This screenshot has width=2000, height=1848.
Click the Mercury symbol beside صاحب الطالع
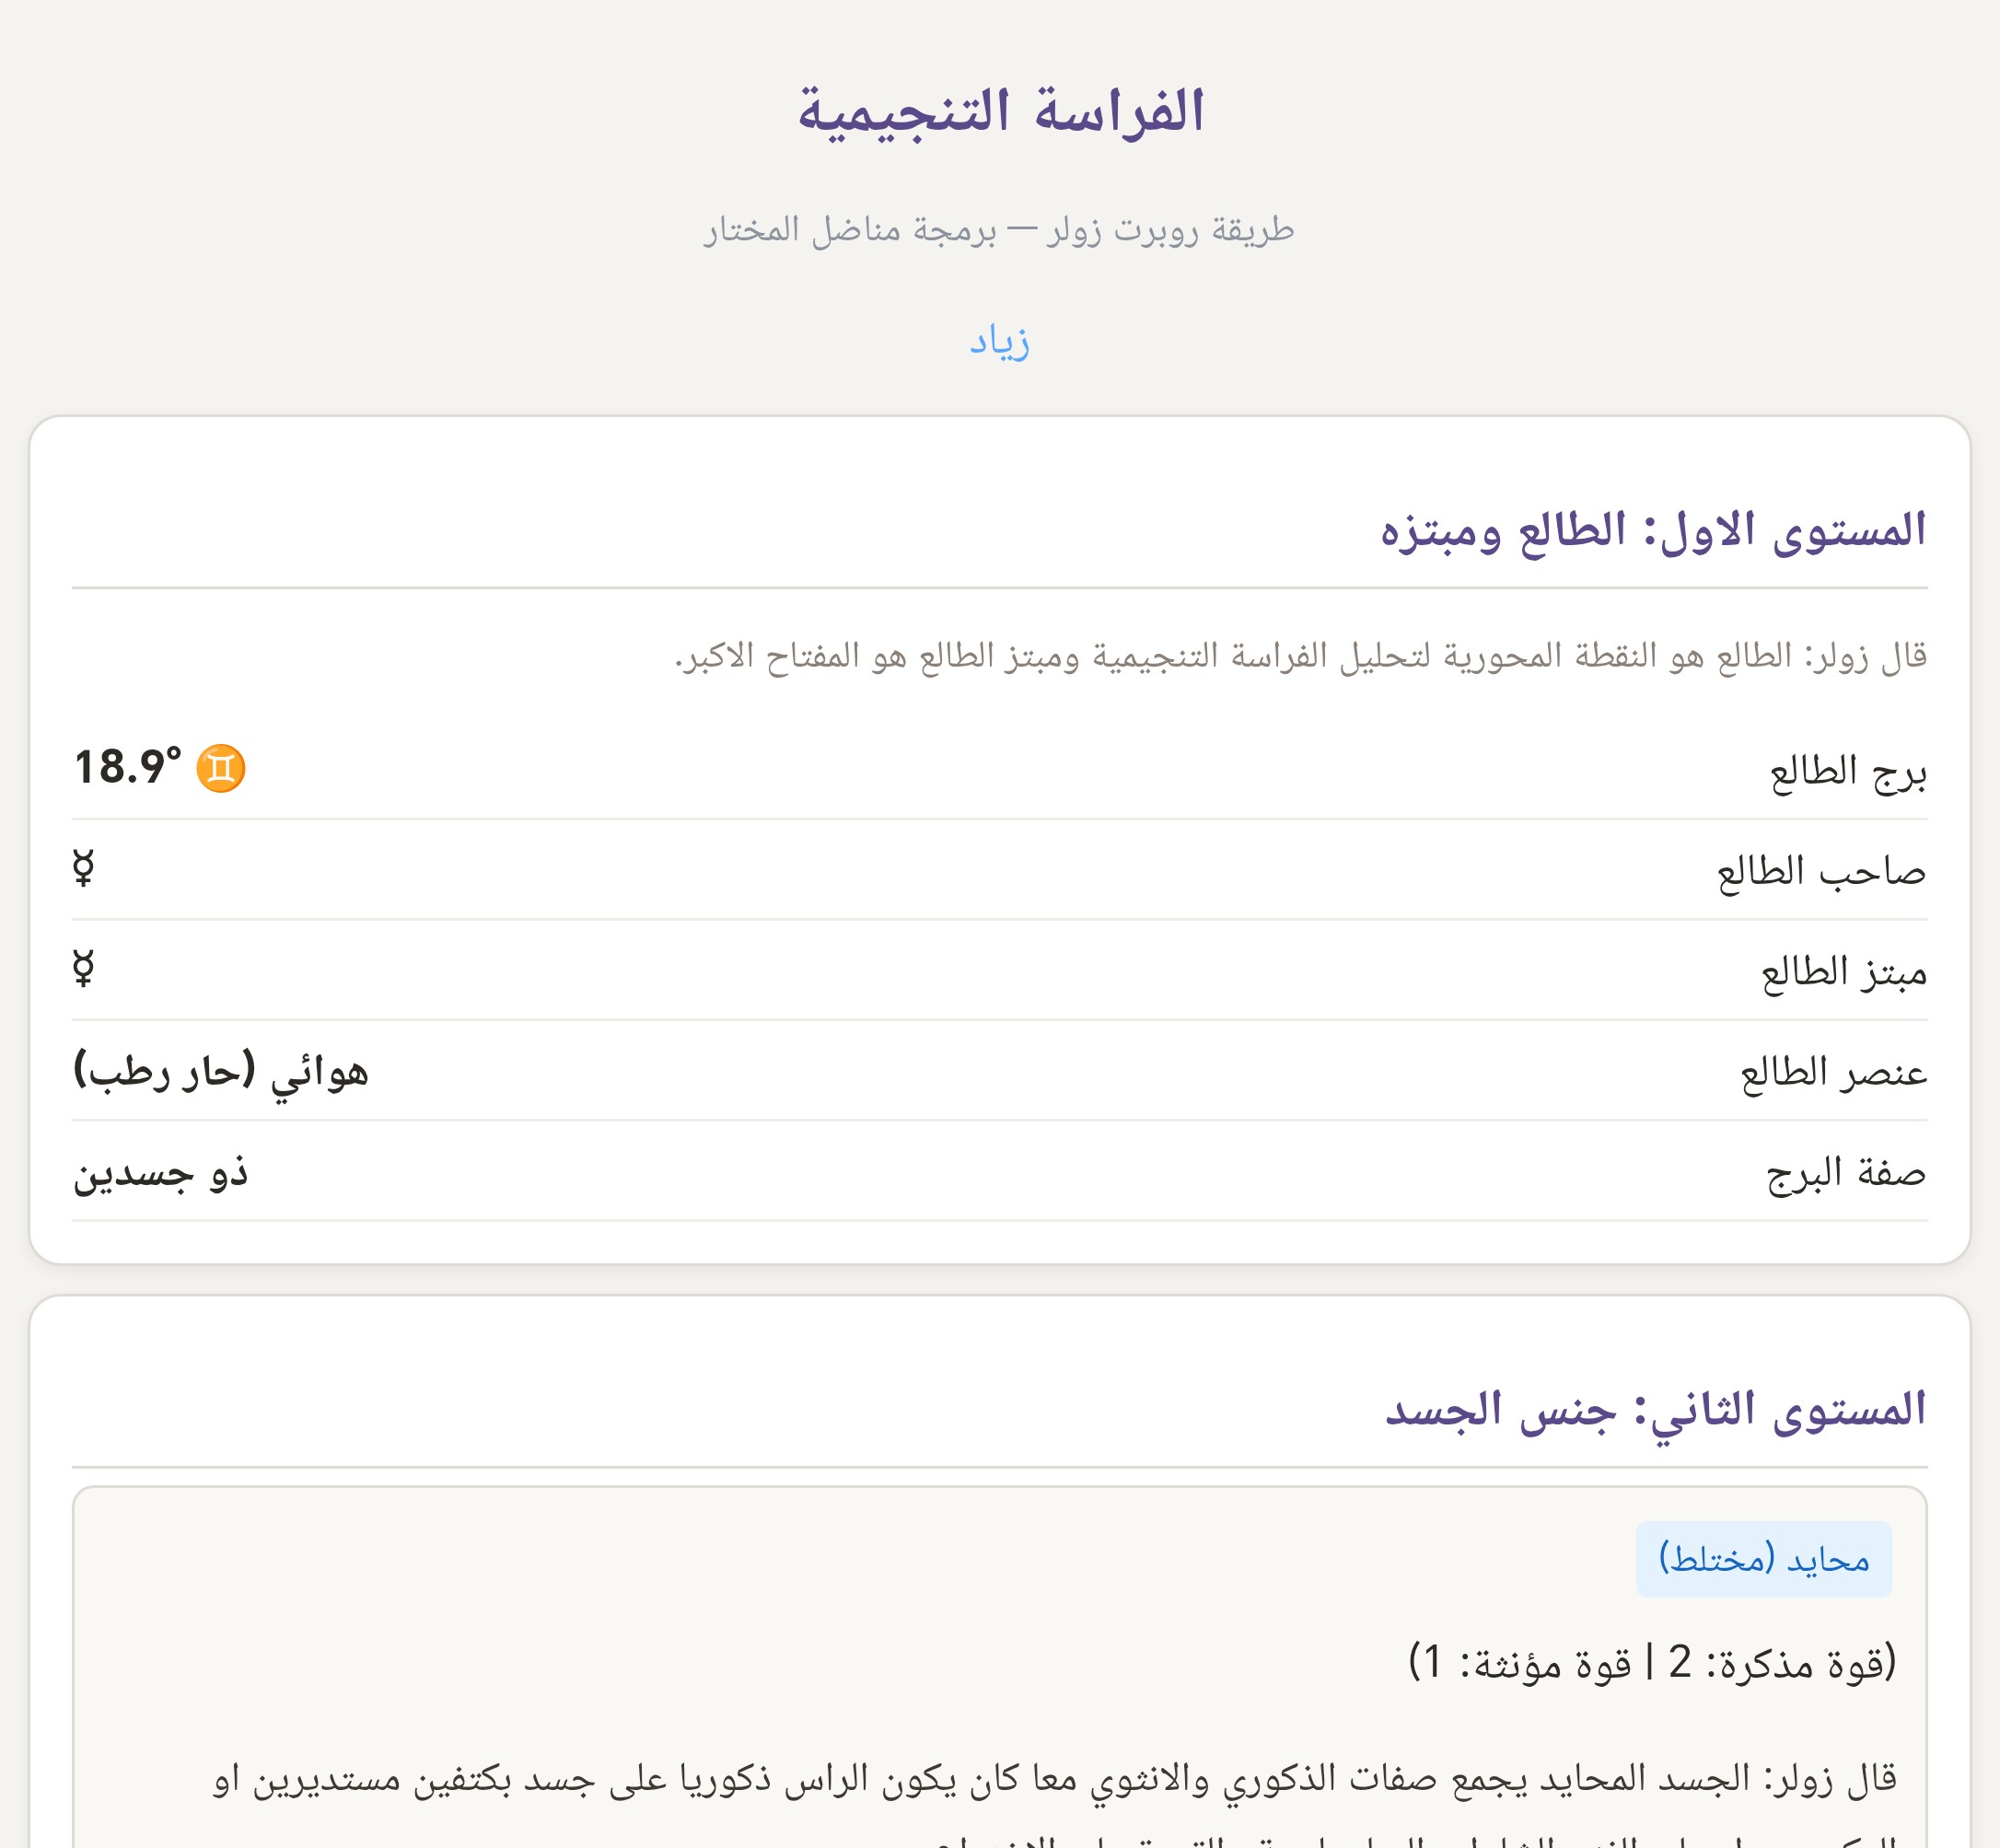click(84, 868)
